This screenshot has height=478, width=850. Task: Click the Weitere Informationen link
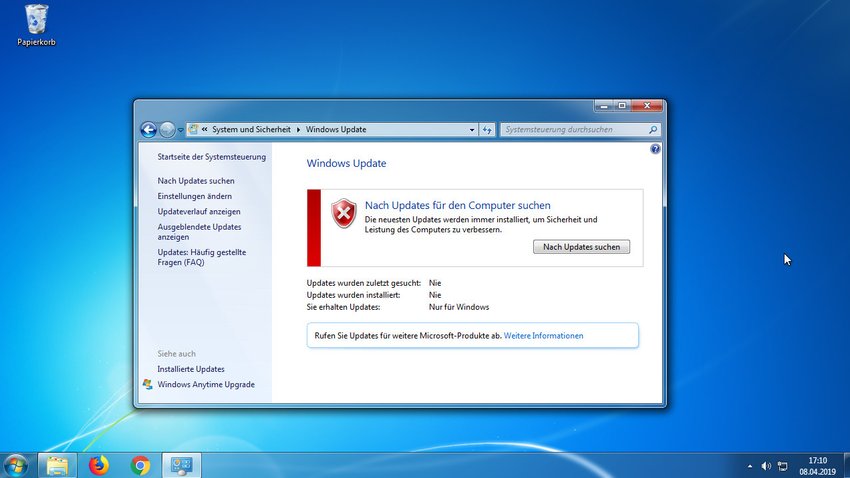(543, 335)
